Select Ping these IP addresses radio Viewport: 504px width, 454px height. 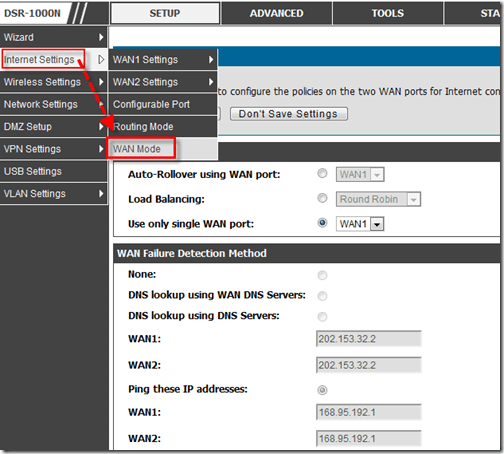point(322,390)
